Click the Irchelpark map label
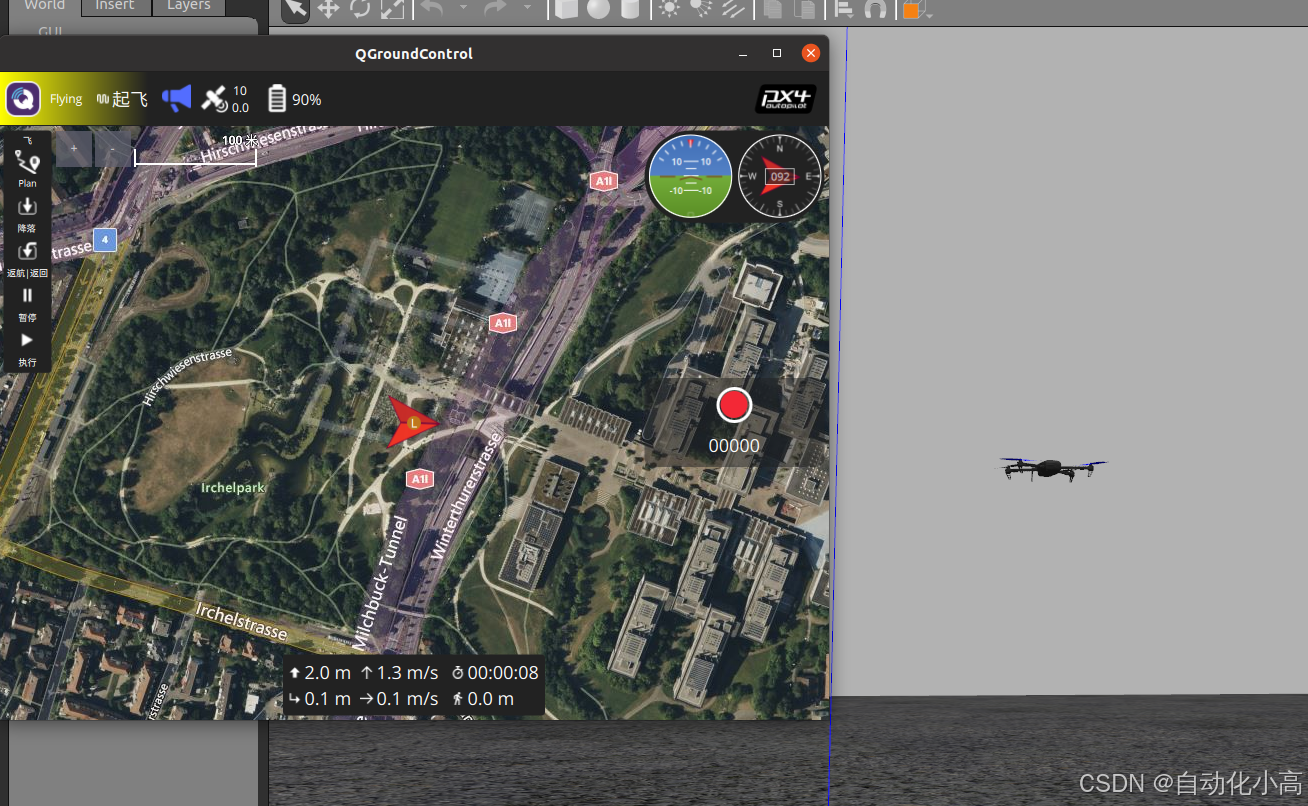This screenshot has height=806, width=1308. [x=233, y=488]
